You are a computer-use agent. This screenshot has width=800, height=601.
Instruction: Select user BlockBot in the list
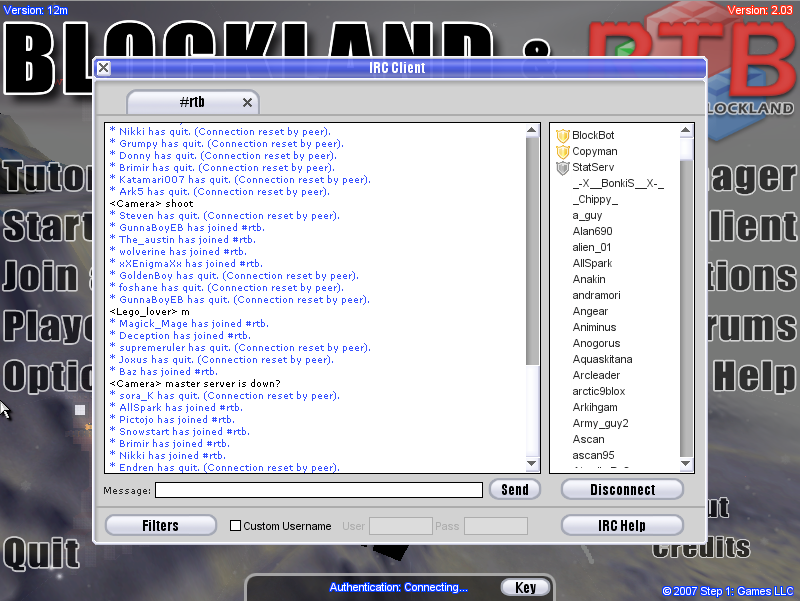[x=593, y=135]
